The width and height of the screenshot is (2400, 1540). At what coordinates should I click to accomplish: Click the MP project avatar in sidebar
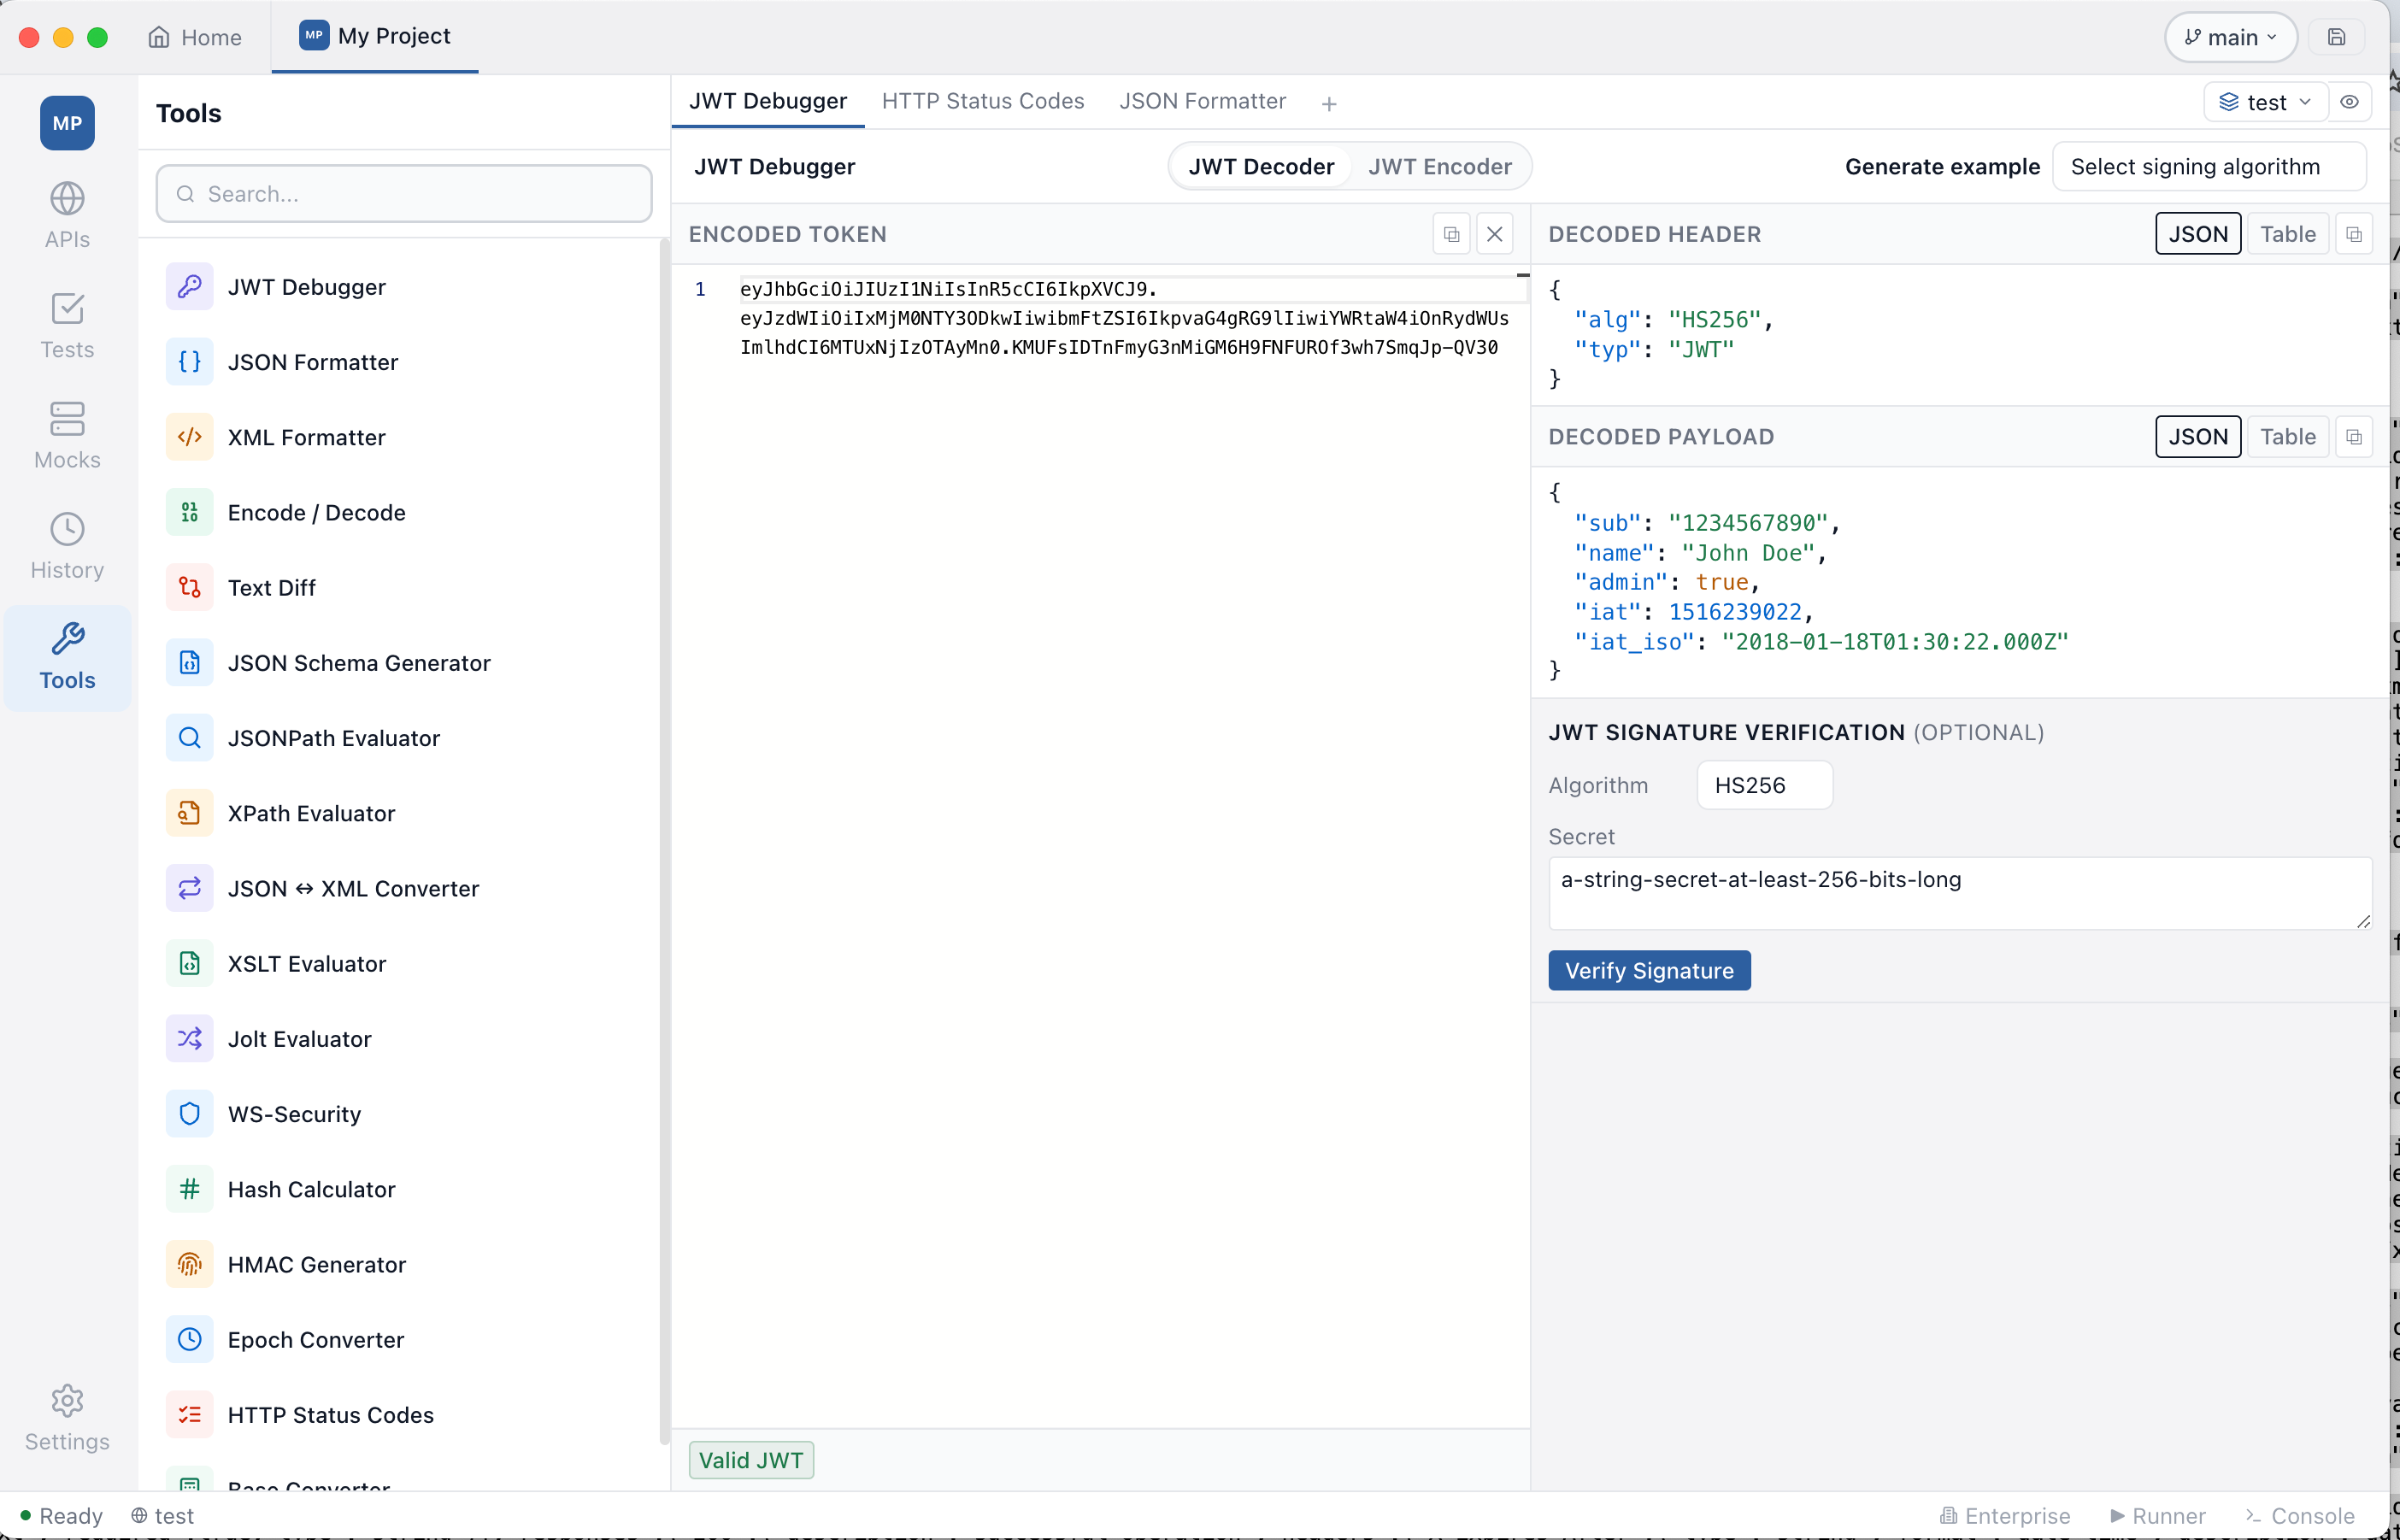[x=67, y=123]
